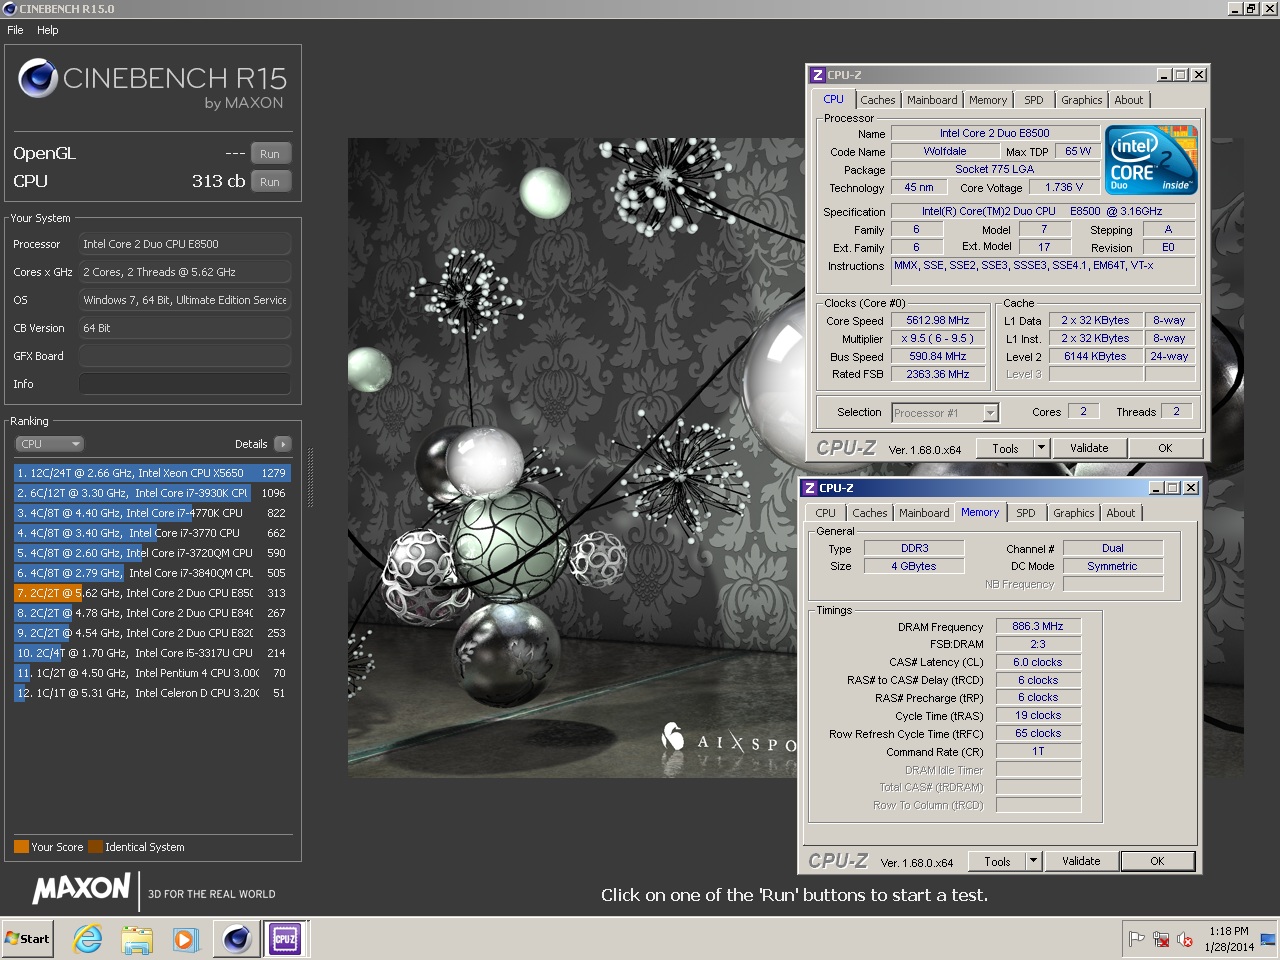Click Tools button in upper CPU-Z window
Screen dimensions: 1280x960
coord(1005,448)
